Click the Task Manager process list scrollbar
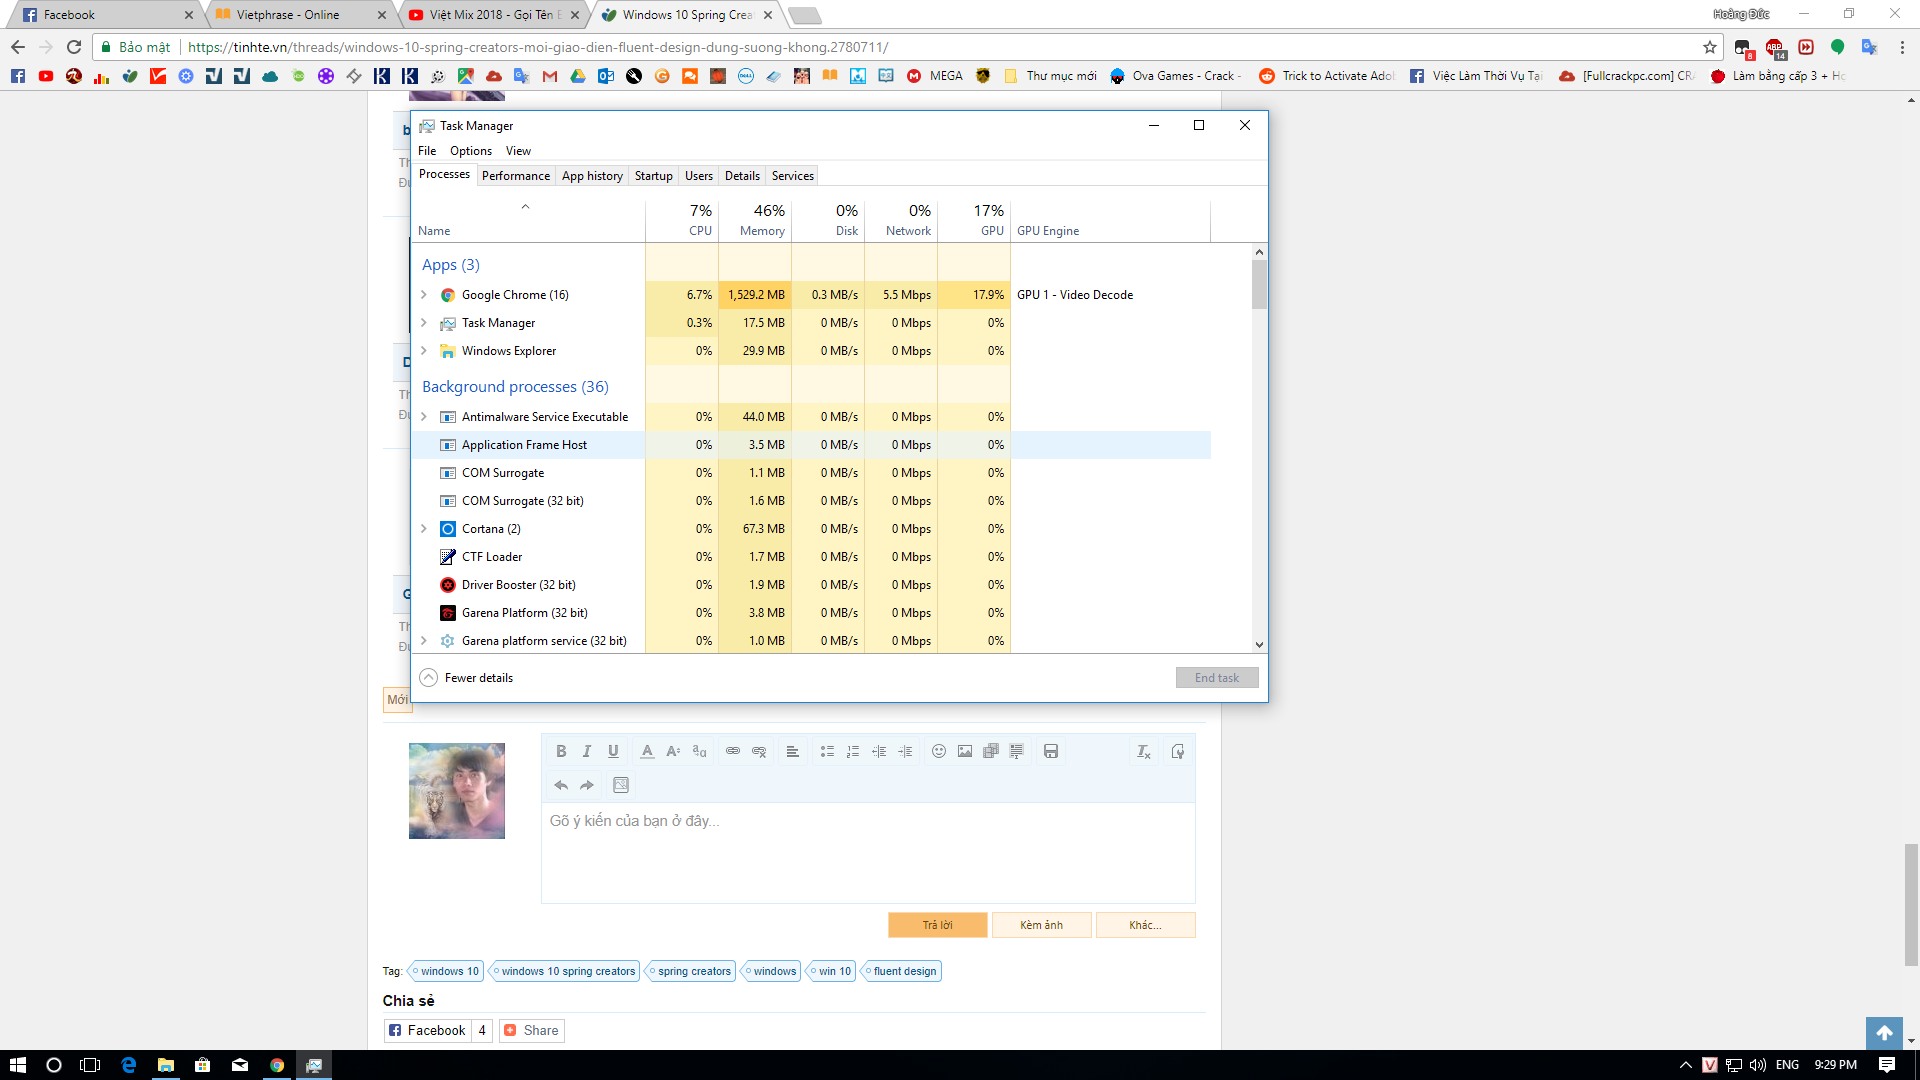The width and height of the screenshot is (1920, 1080). pos(1259,284)
